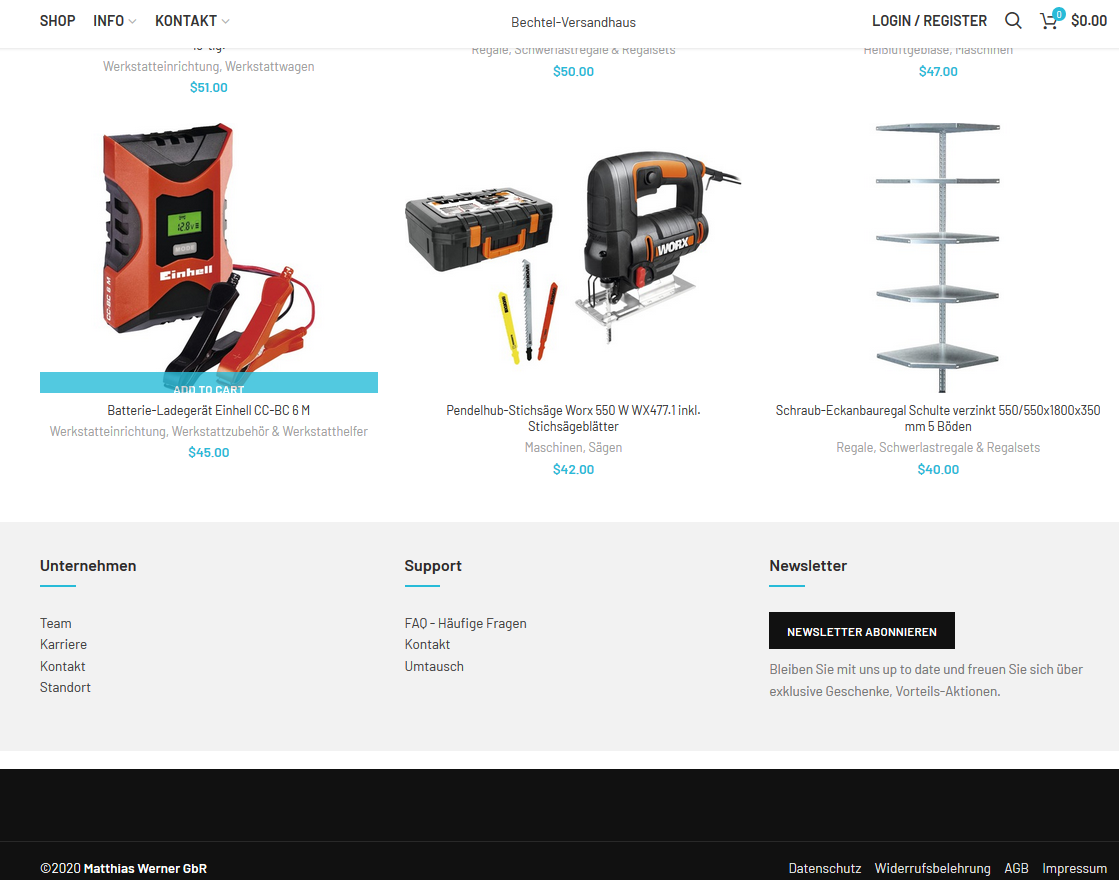1119x880 pixels.
Task: Click NEWSLETTER ABONNIEREN button
Action: [x=861, y=631]
